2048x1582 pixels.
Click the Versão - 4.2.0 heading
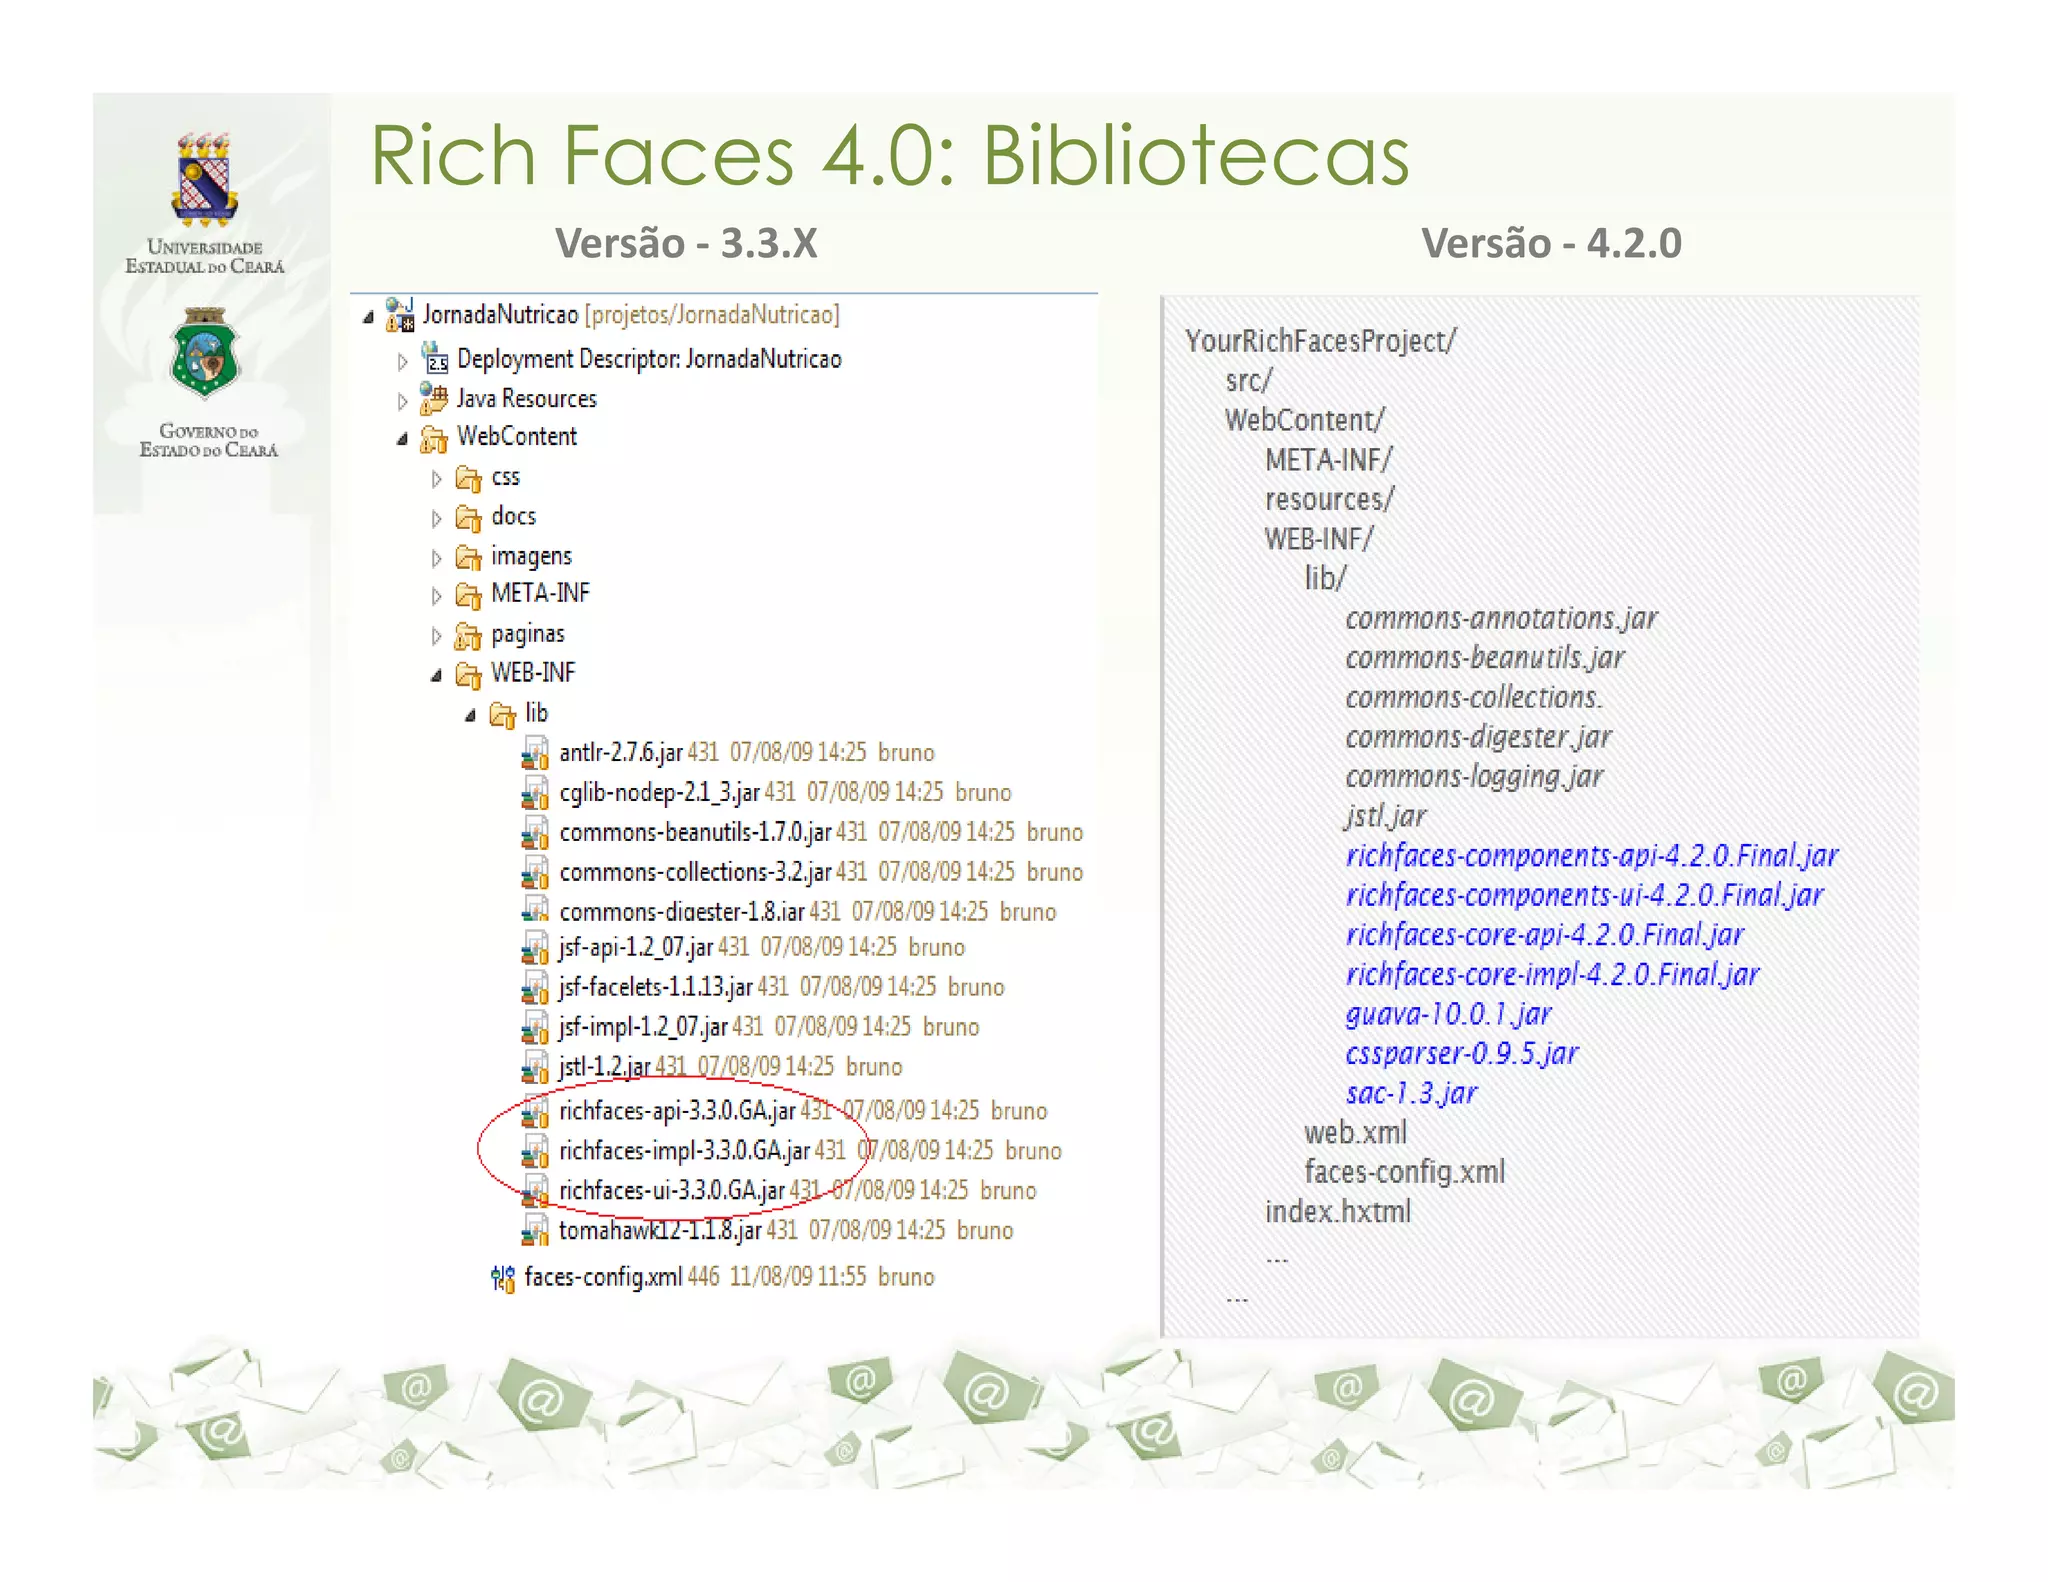tap(1552, 243)
